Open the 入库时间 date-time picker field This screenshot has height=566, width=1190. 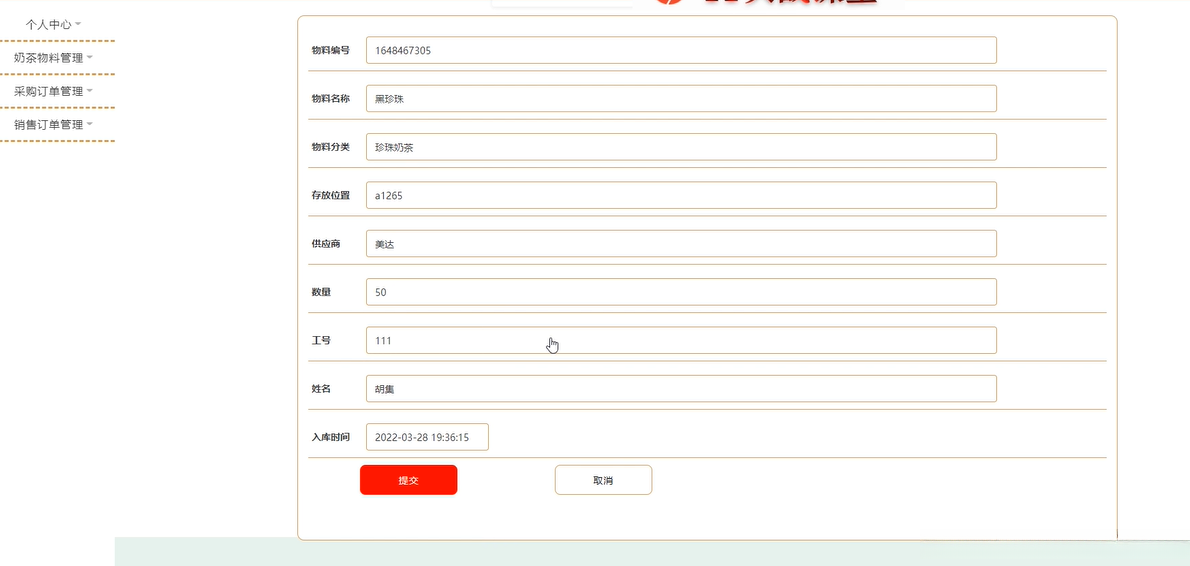pos(427,437)
